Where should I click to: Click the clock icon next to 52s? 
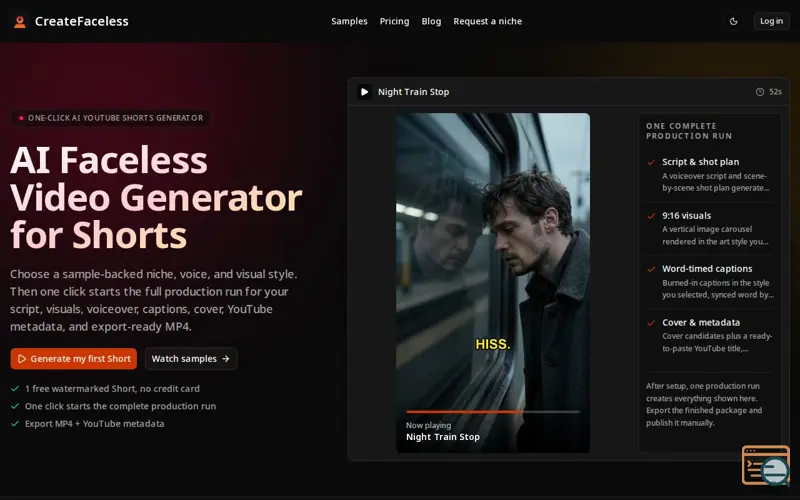click(x=760, y=92)
